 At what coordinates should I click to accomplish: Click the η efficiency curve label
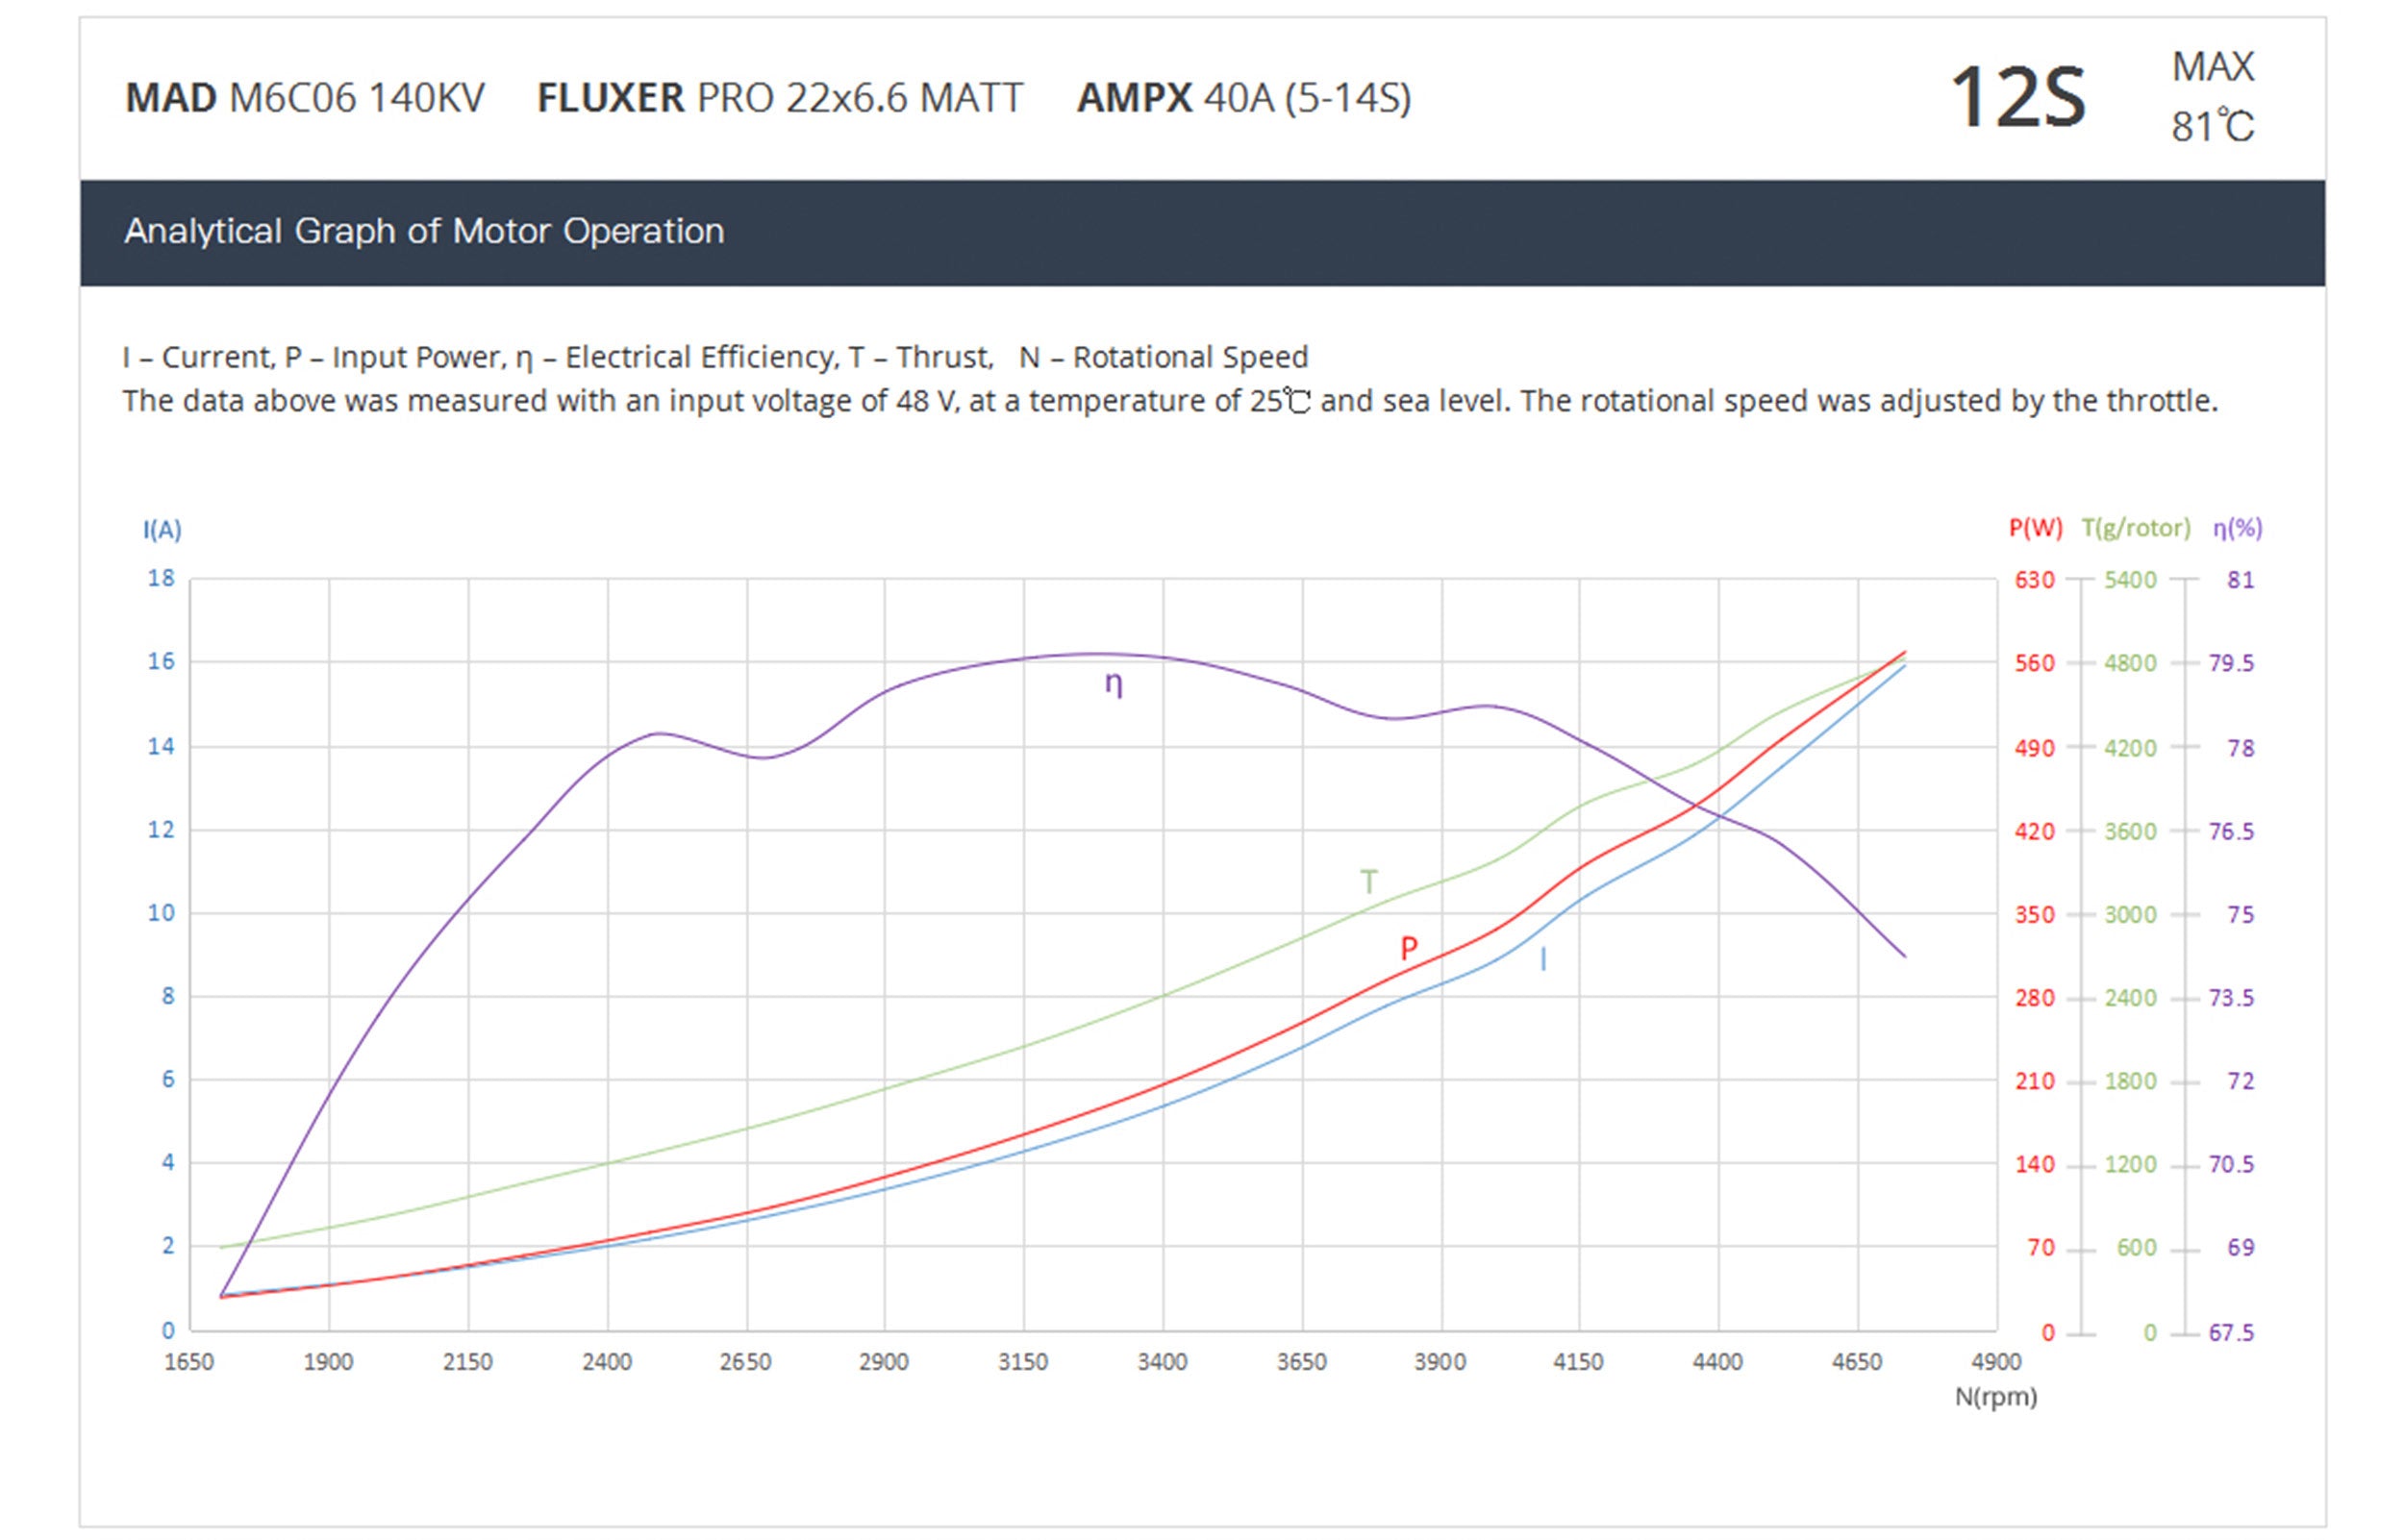(1113, 684)
